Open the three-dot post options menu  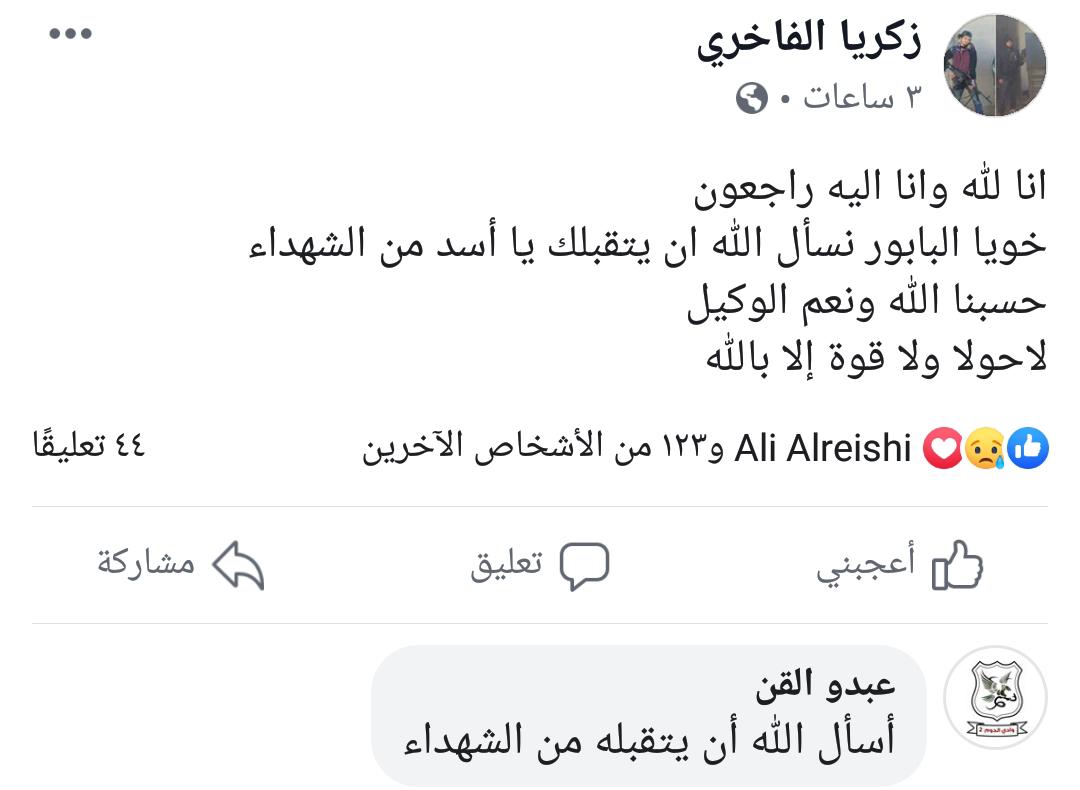point(71,34)
